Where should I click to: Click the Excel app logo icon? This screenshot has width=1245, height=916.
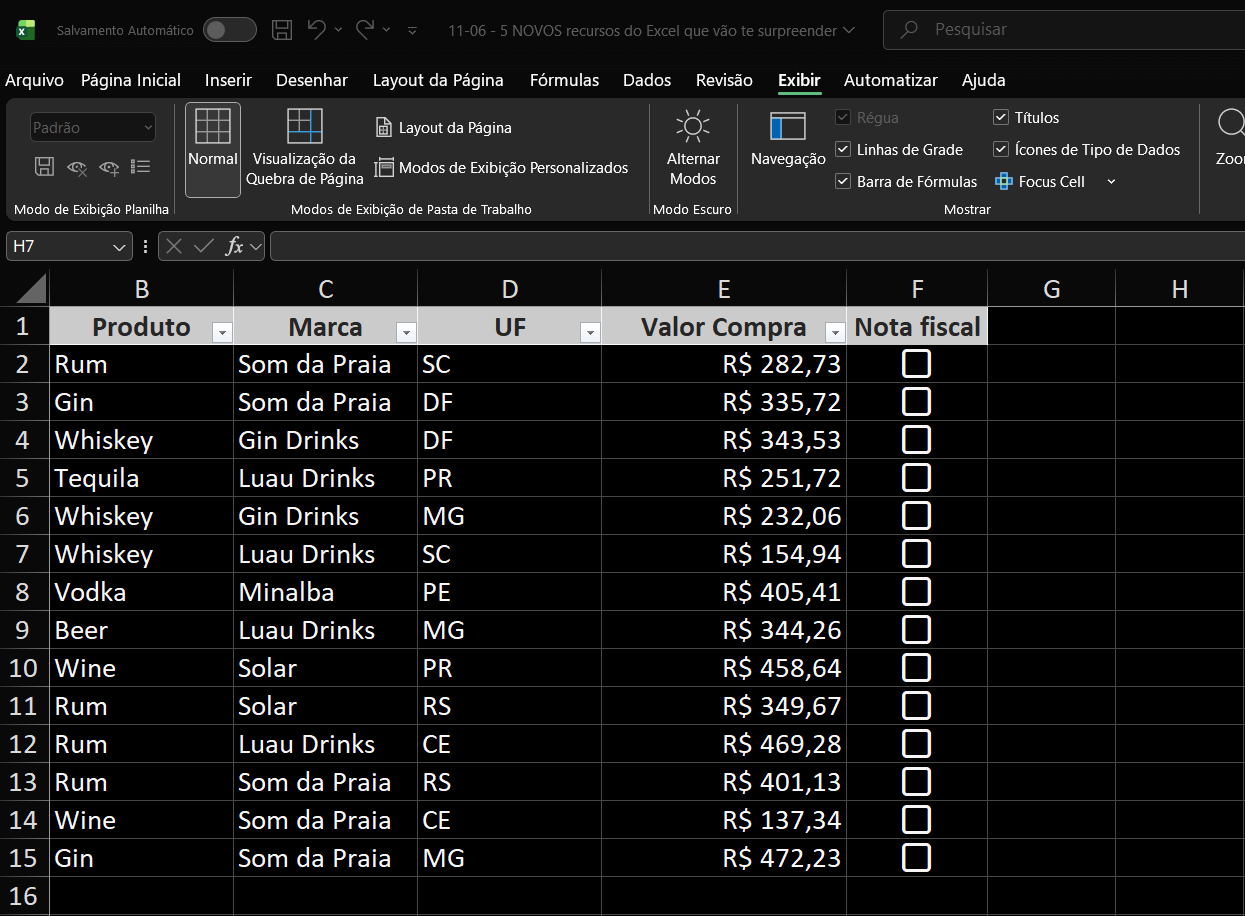coord(25,30)
